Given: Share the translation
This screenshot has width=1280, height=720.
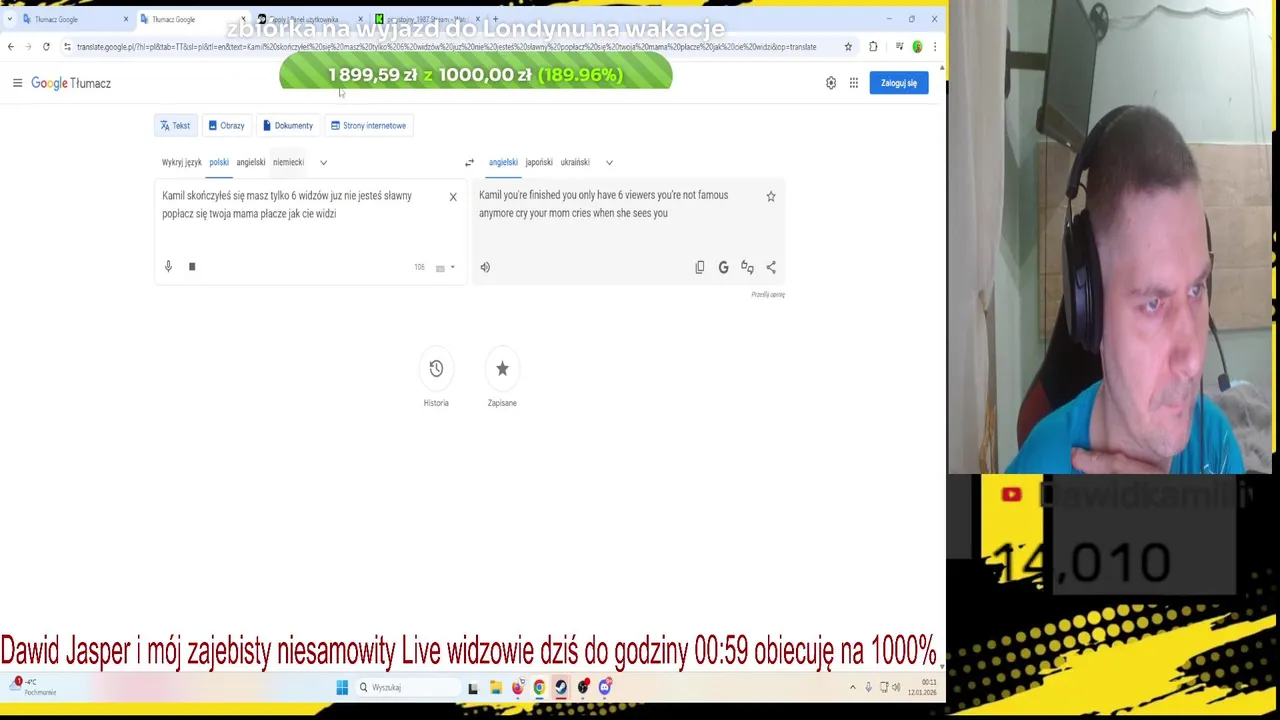Looking at the screenshot, I should pyautogui.click(x=771, y=267).
